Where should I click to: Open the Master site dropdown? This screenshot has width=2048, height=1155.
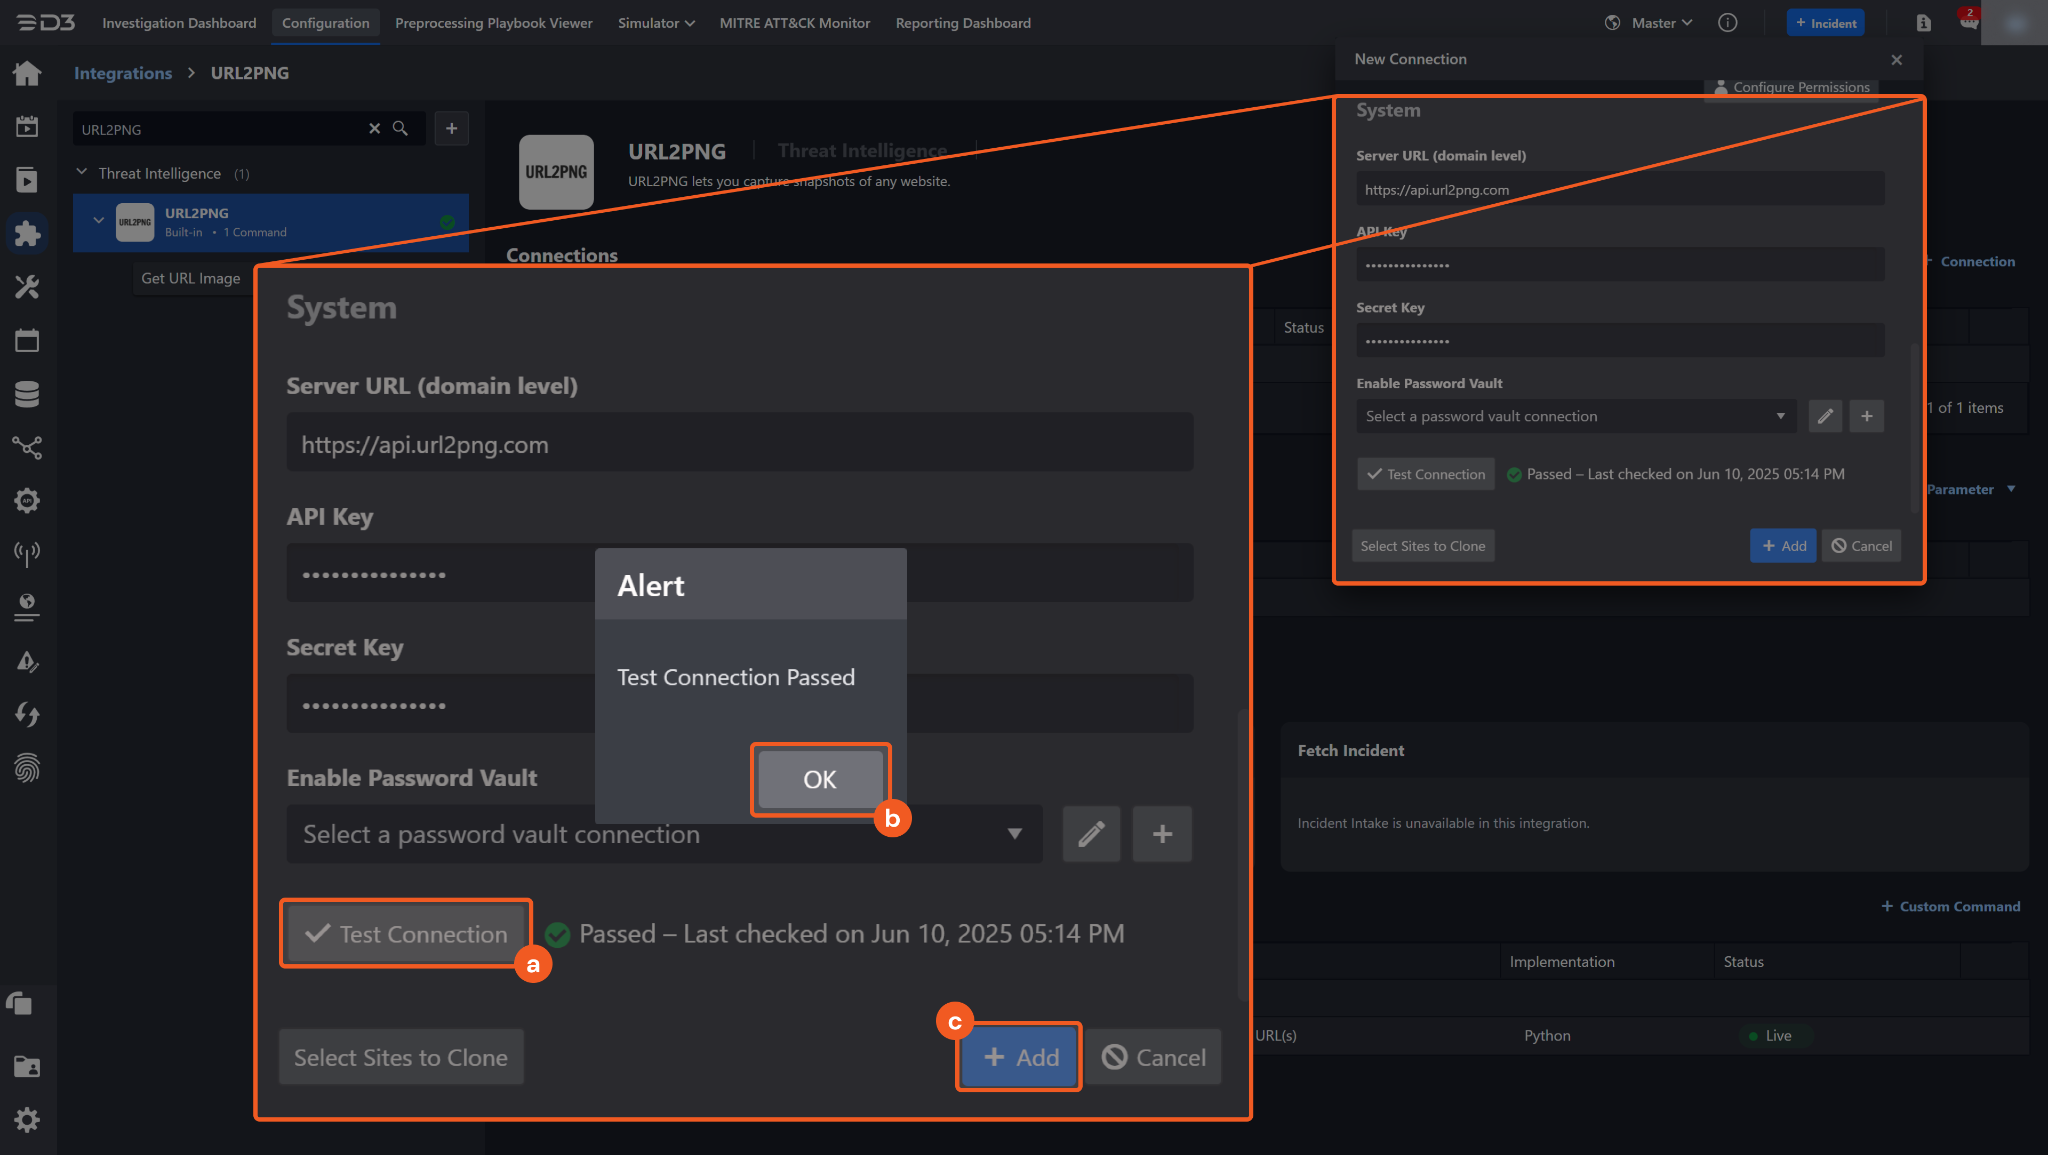pos(1661,23)
